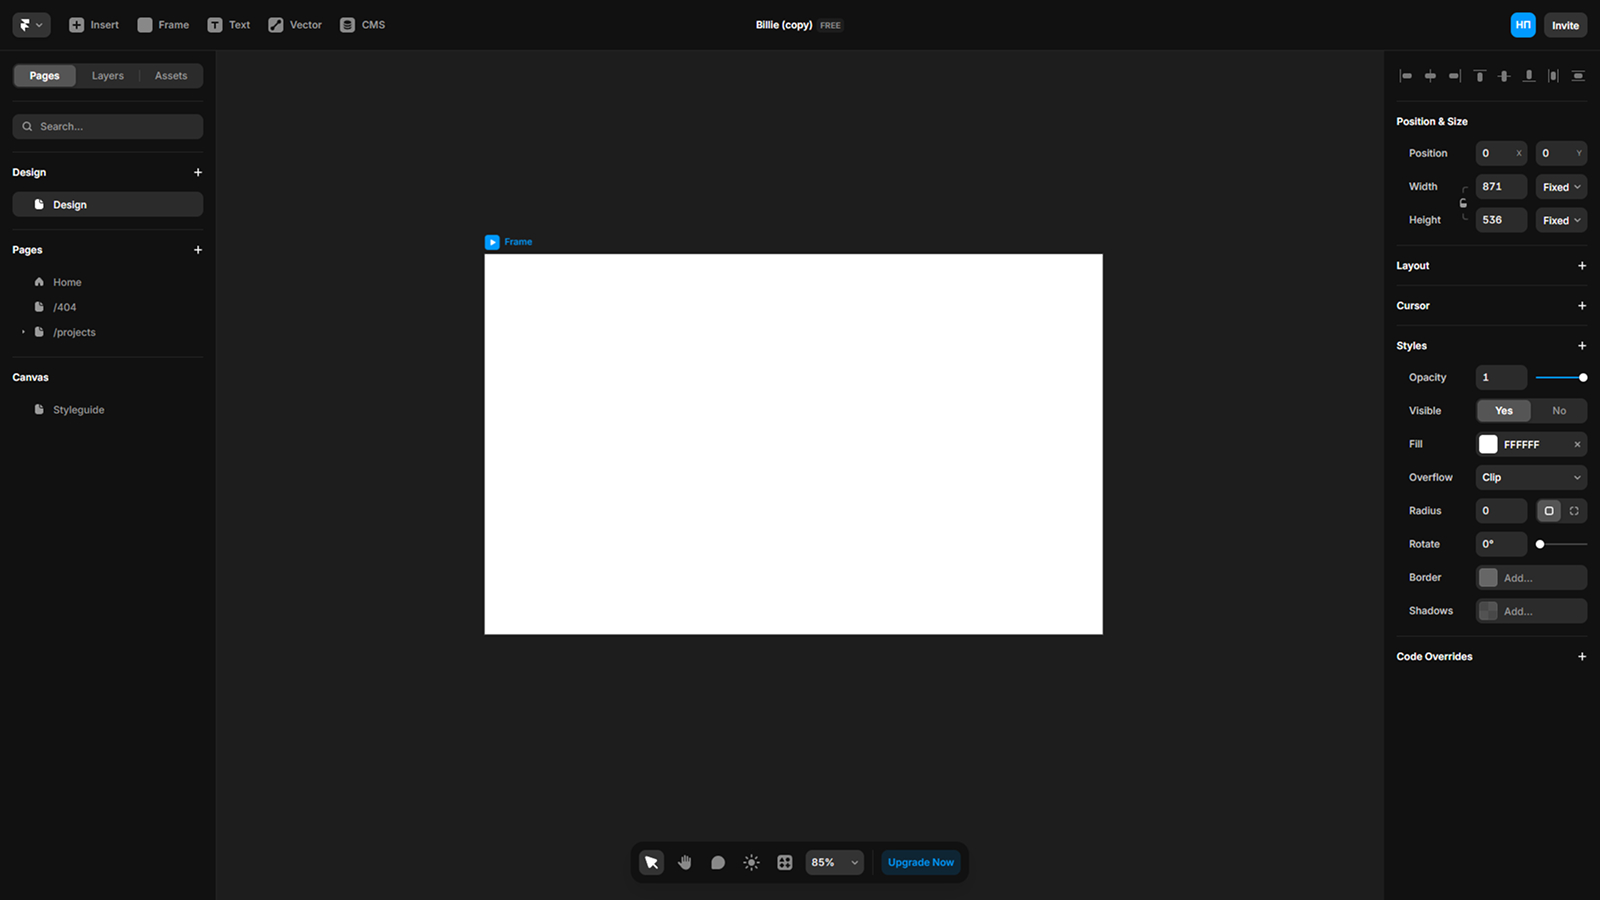Toggle individual corner radius mode

1573,511
